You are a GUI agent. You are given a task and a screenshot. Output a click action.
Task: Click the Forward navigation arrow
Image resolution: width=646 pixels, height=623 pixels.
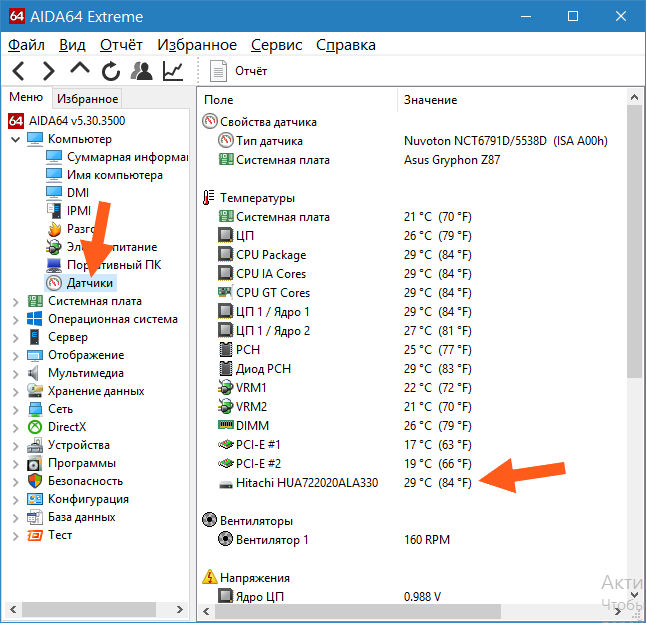click(48, 71)
